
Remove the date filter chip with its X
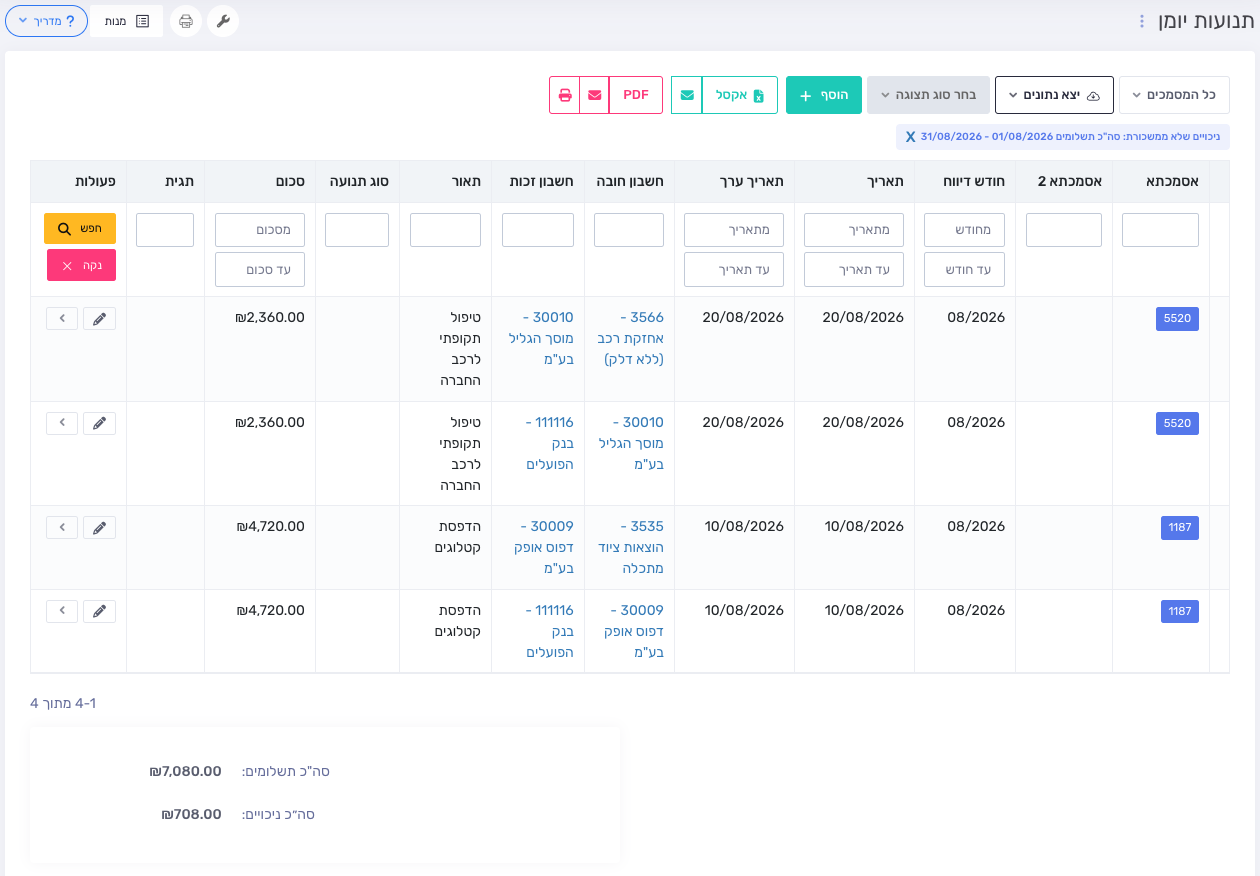[x=910, y=137]
